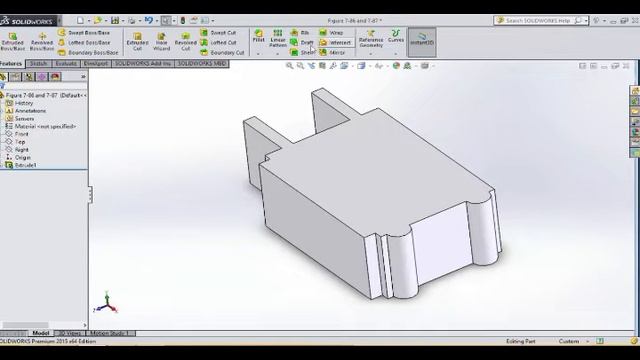Start the Extruded Cut tool
Viewport: 640px width, 360px height.
tap(137, 42)
